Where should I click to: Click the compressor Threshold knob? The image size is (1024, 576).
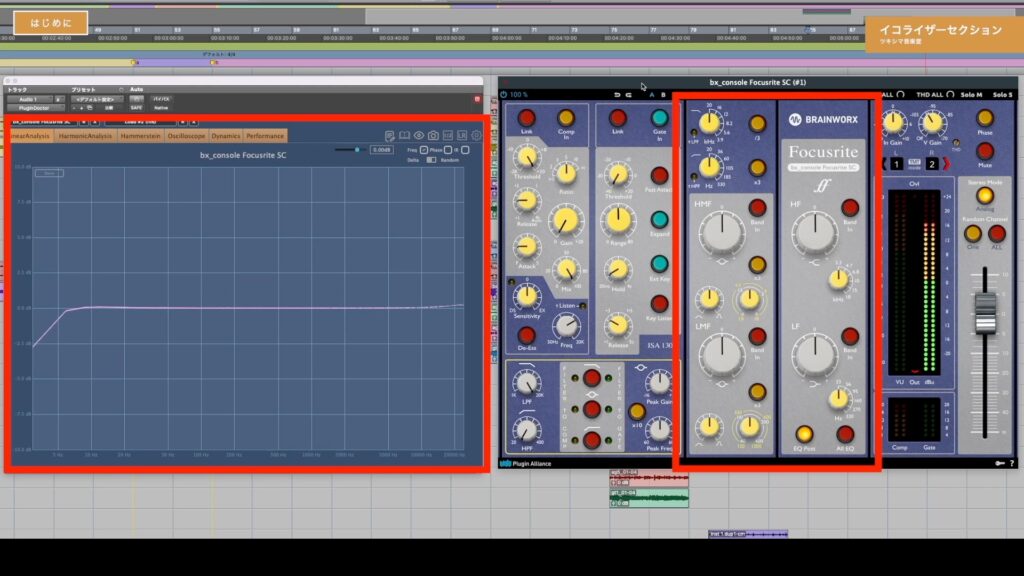point(526,157)
